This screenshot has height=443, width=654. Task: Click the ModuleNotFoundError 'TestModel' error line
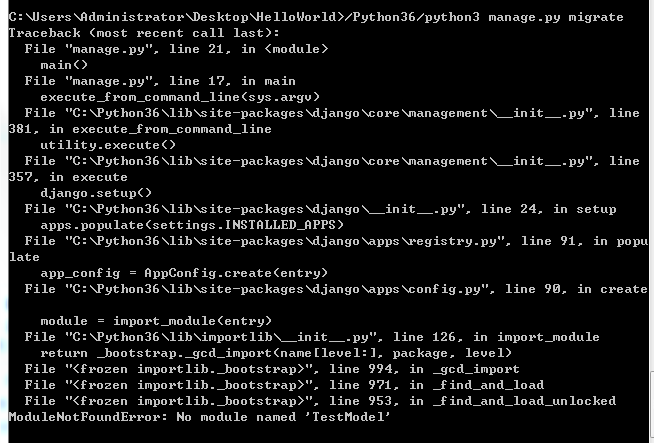199,417
